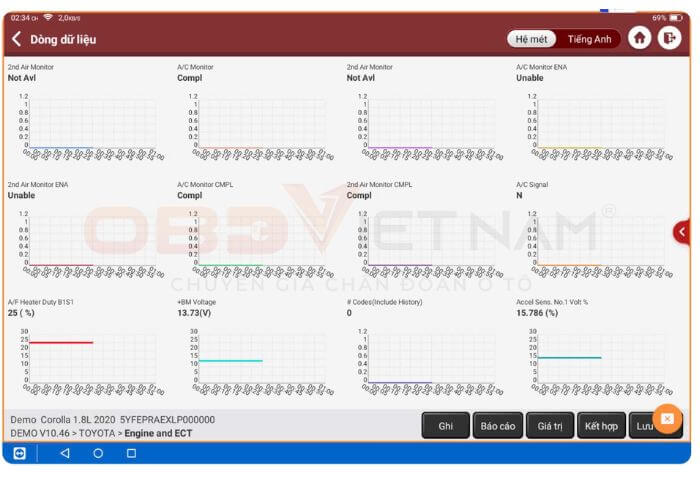Go back using the left arrow
The image size is (700, 480).
coord(17,39)
